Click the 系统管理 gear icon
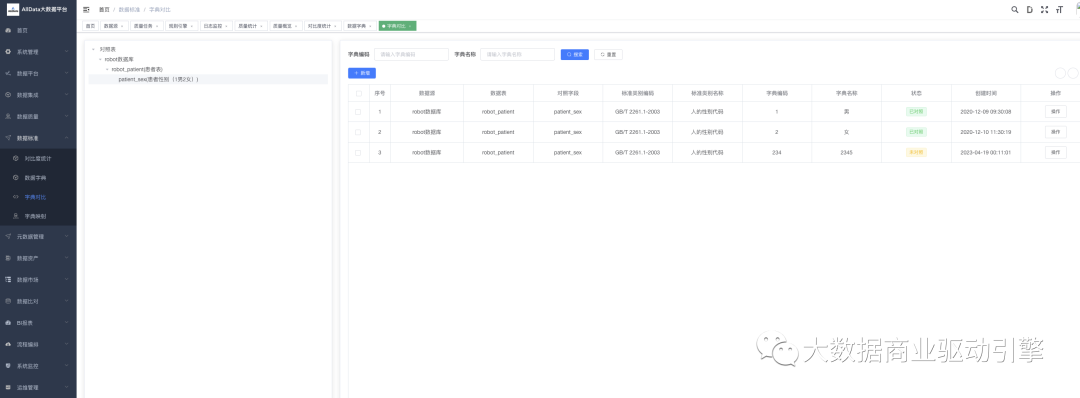1080x398 pixels. [8, 52]
